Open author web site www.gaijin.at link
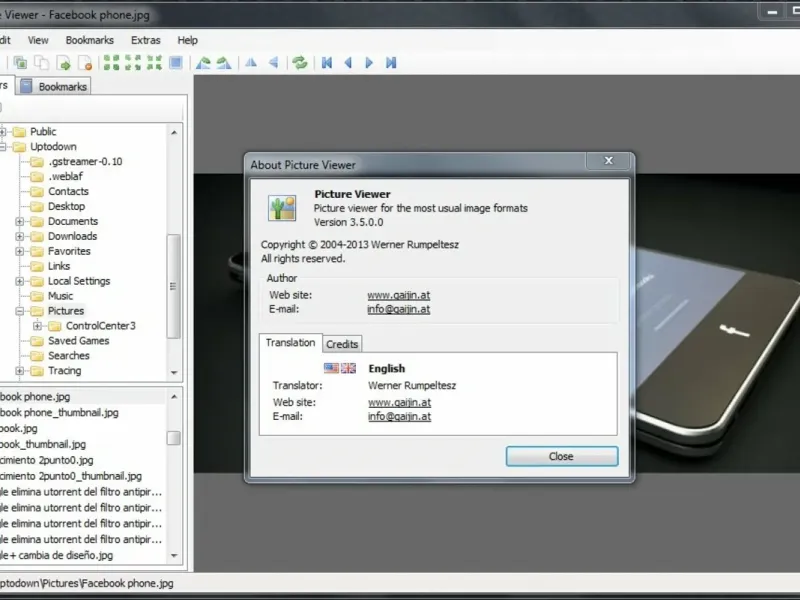The height and width of the screenshot is (600, 800). tap(398, 295)
